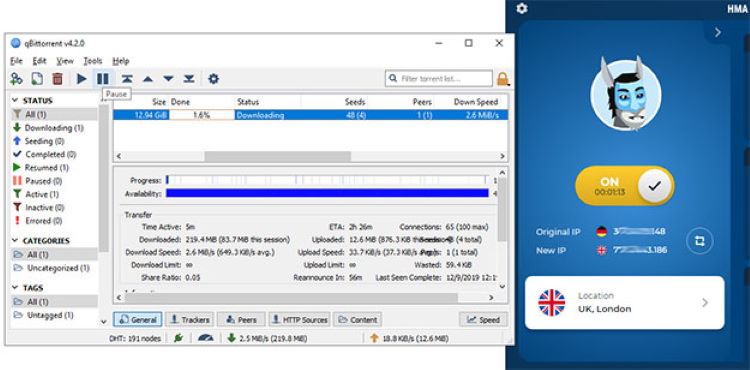
Task: Toggle the HMA VPN ON switch
Action: [625, 186]
